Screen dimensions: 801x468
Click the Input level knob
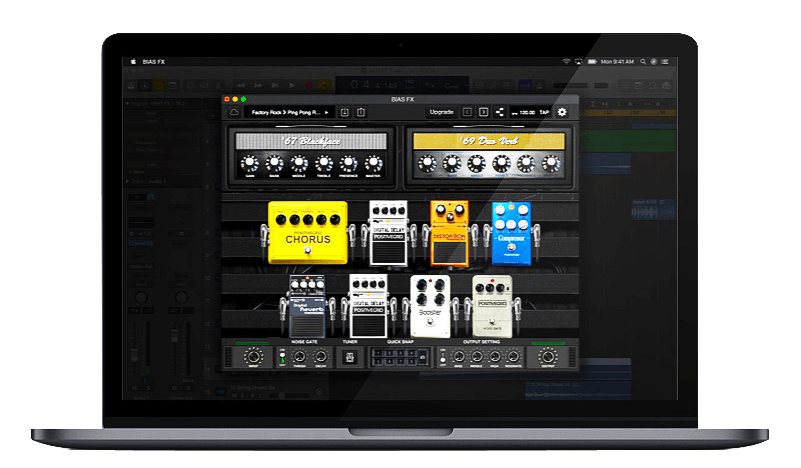coord(253,356)
